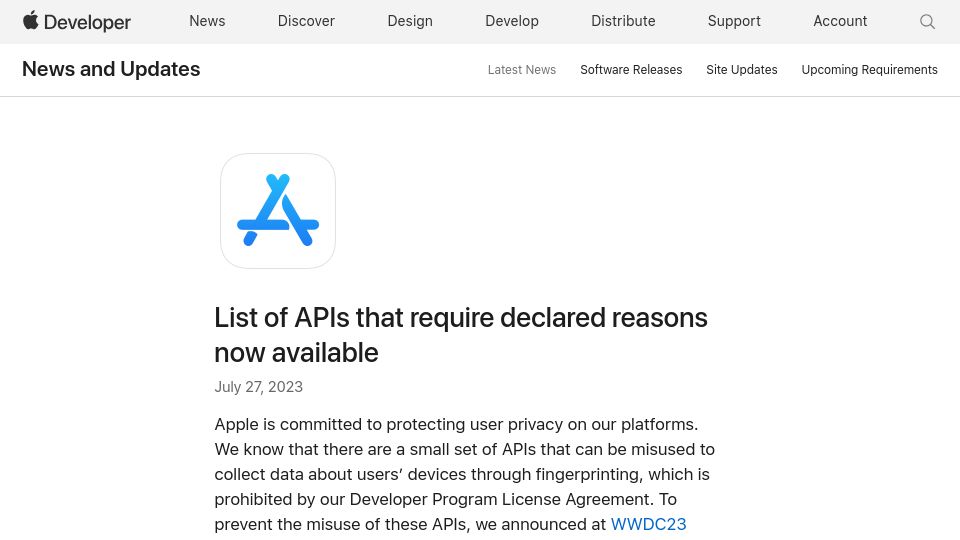
Task: Open the Design menu item
Action: pyautogui.click(x=410, y=21)
